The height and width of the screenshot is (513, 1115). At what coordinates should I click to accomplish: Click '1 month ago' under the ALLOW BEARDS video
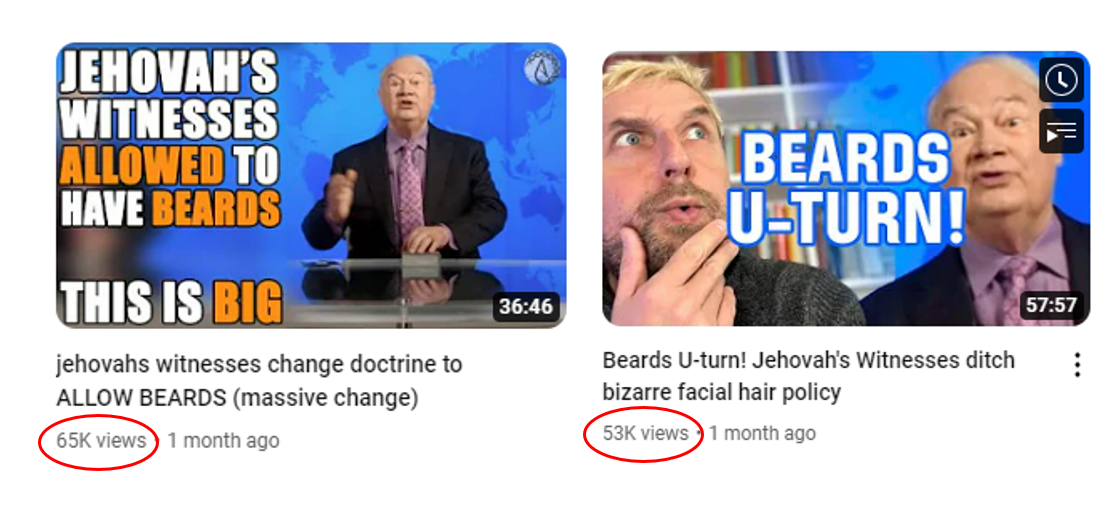223,440
